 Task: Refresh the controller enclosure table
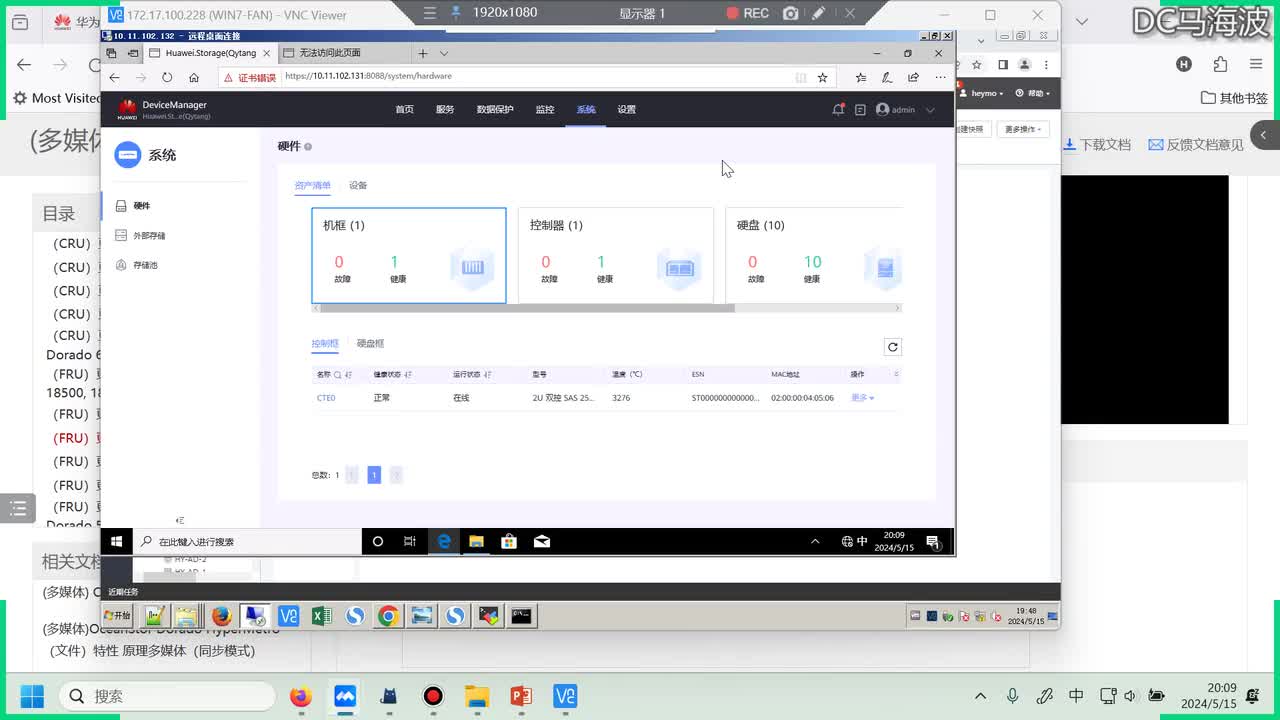click(893, 347)
